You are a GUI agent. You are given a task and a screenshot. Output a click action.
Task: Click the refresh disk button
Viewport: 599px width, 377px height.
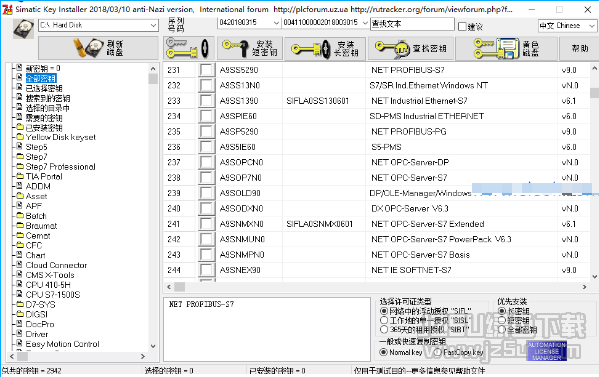(98, 48)
